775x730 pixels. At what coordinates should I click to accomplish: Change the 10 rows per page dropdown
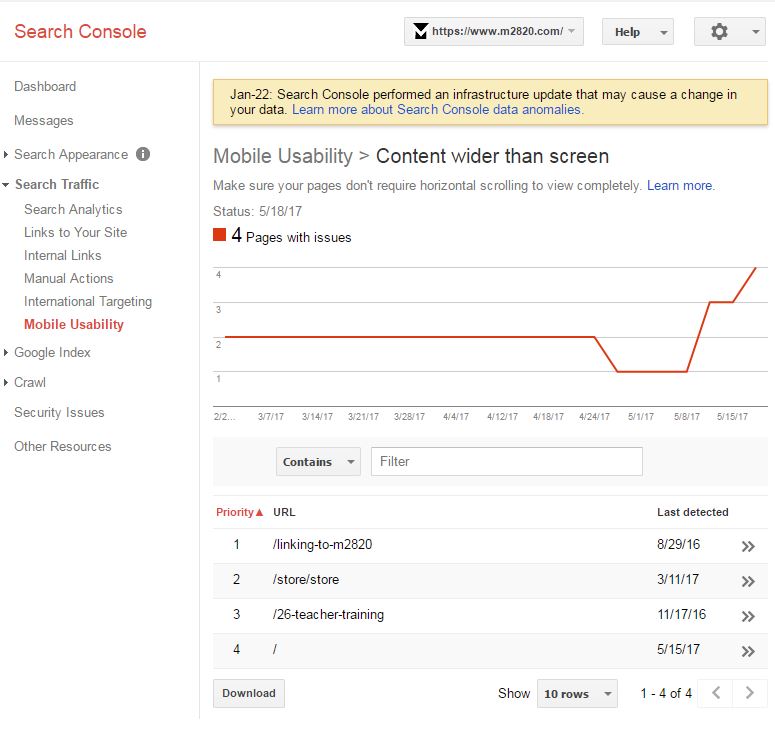577,694
